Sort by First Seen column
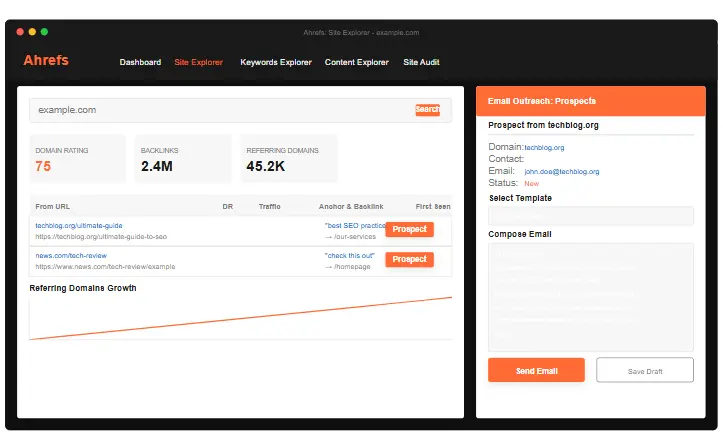This screenshot has width=723, height=438. pyautogui.click(x=433, y=207)
